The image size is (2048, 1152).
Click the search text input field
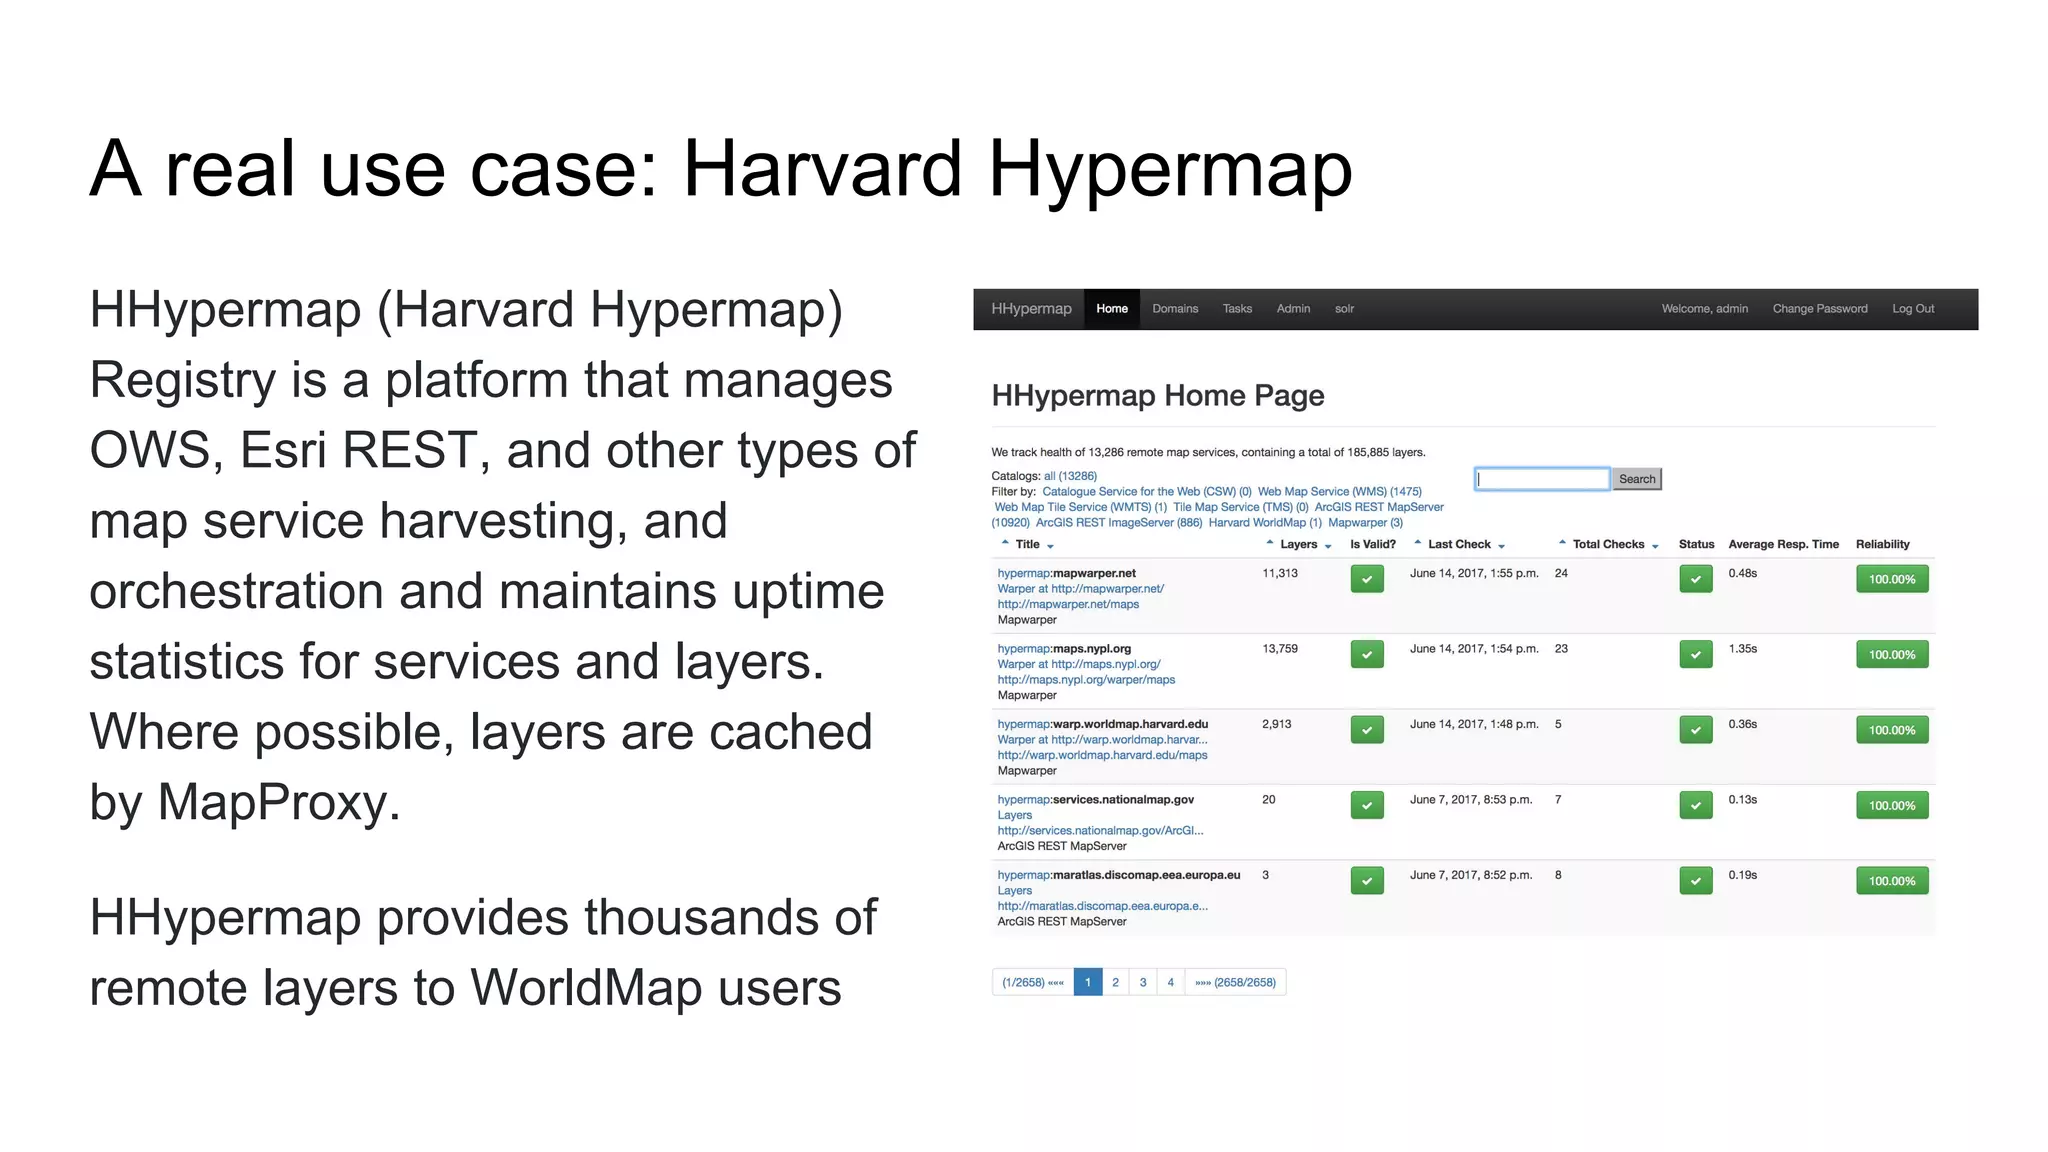coord(1542,479)
